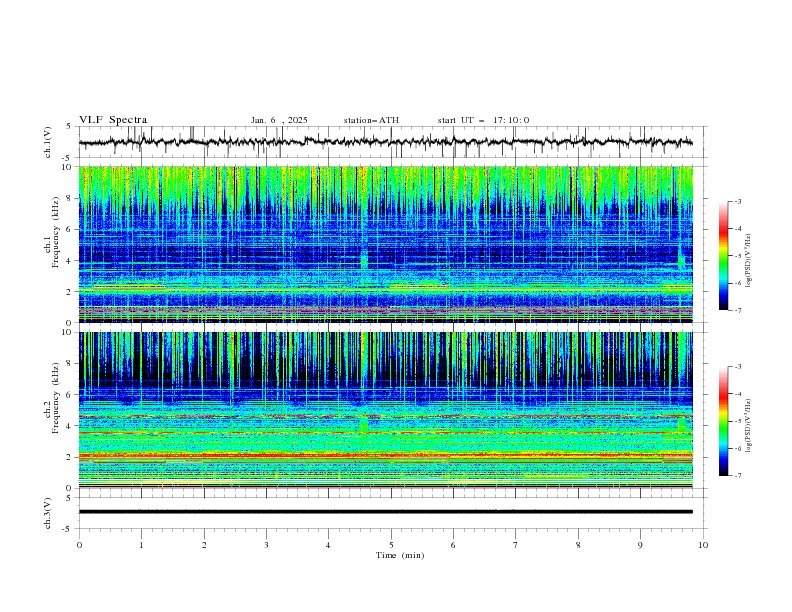792x612 pixels.
Task: Click the ch.1 color scale "log(PSD)(V²/Hz)" label
Action: coord(748,261)
